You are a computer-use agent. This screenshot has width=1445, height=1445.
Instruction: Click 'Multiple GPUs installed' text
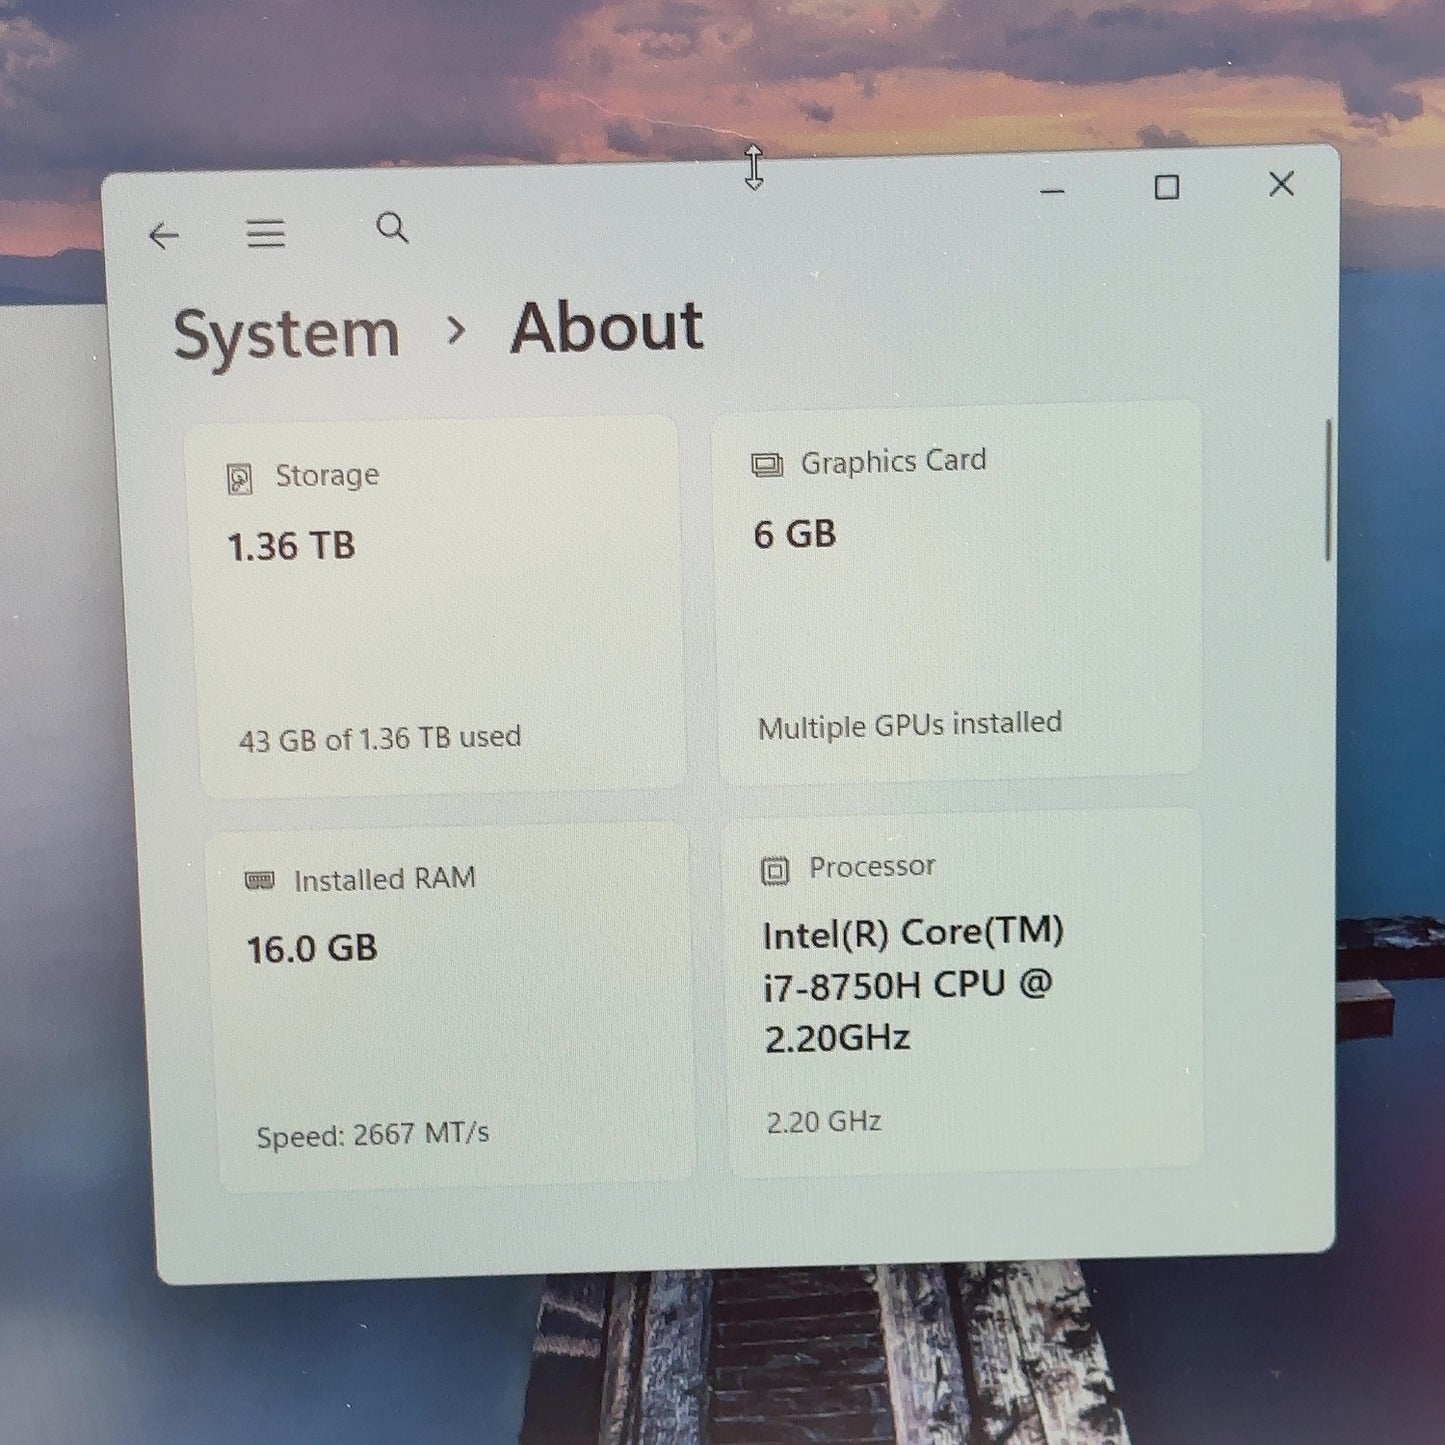click(x=910, y=725)
